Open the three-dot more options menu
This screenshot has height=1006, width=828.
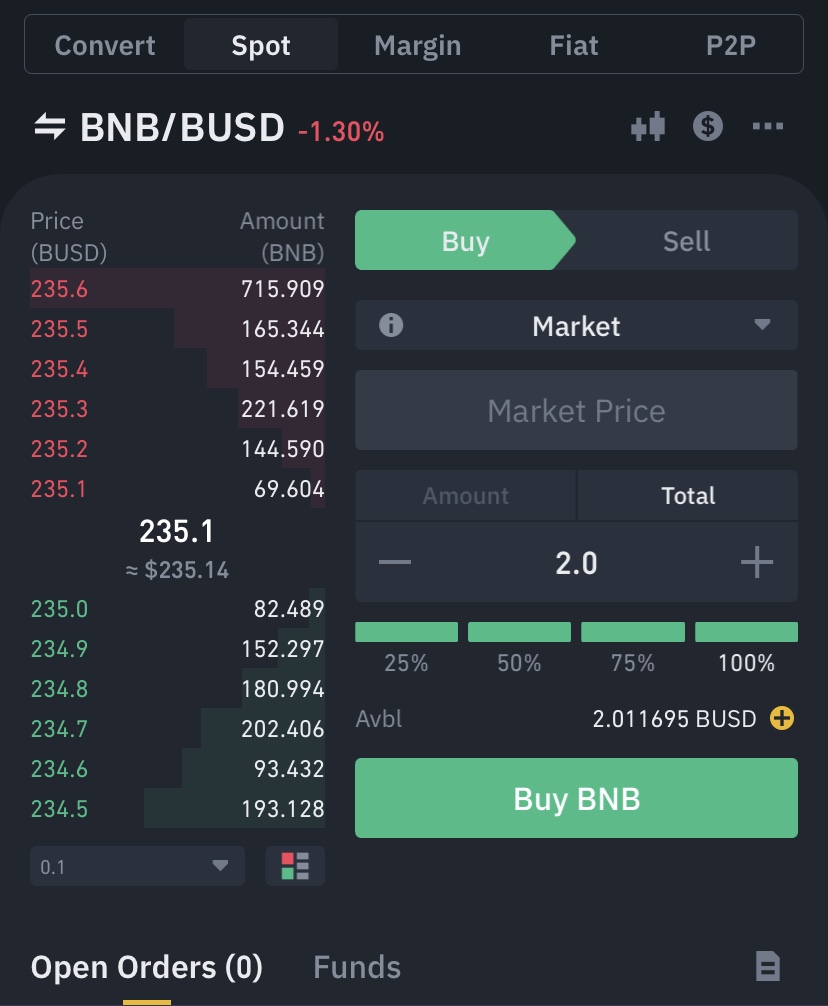point(768,127)
